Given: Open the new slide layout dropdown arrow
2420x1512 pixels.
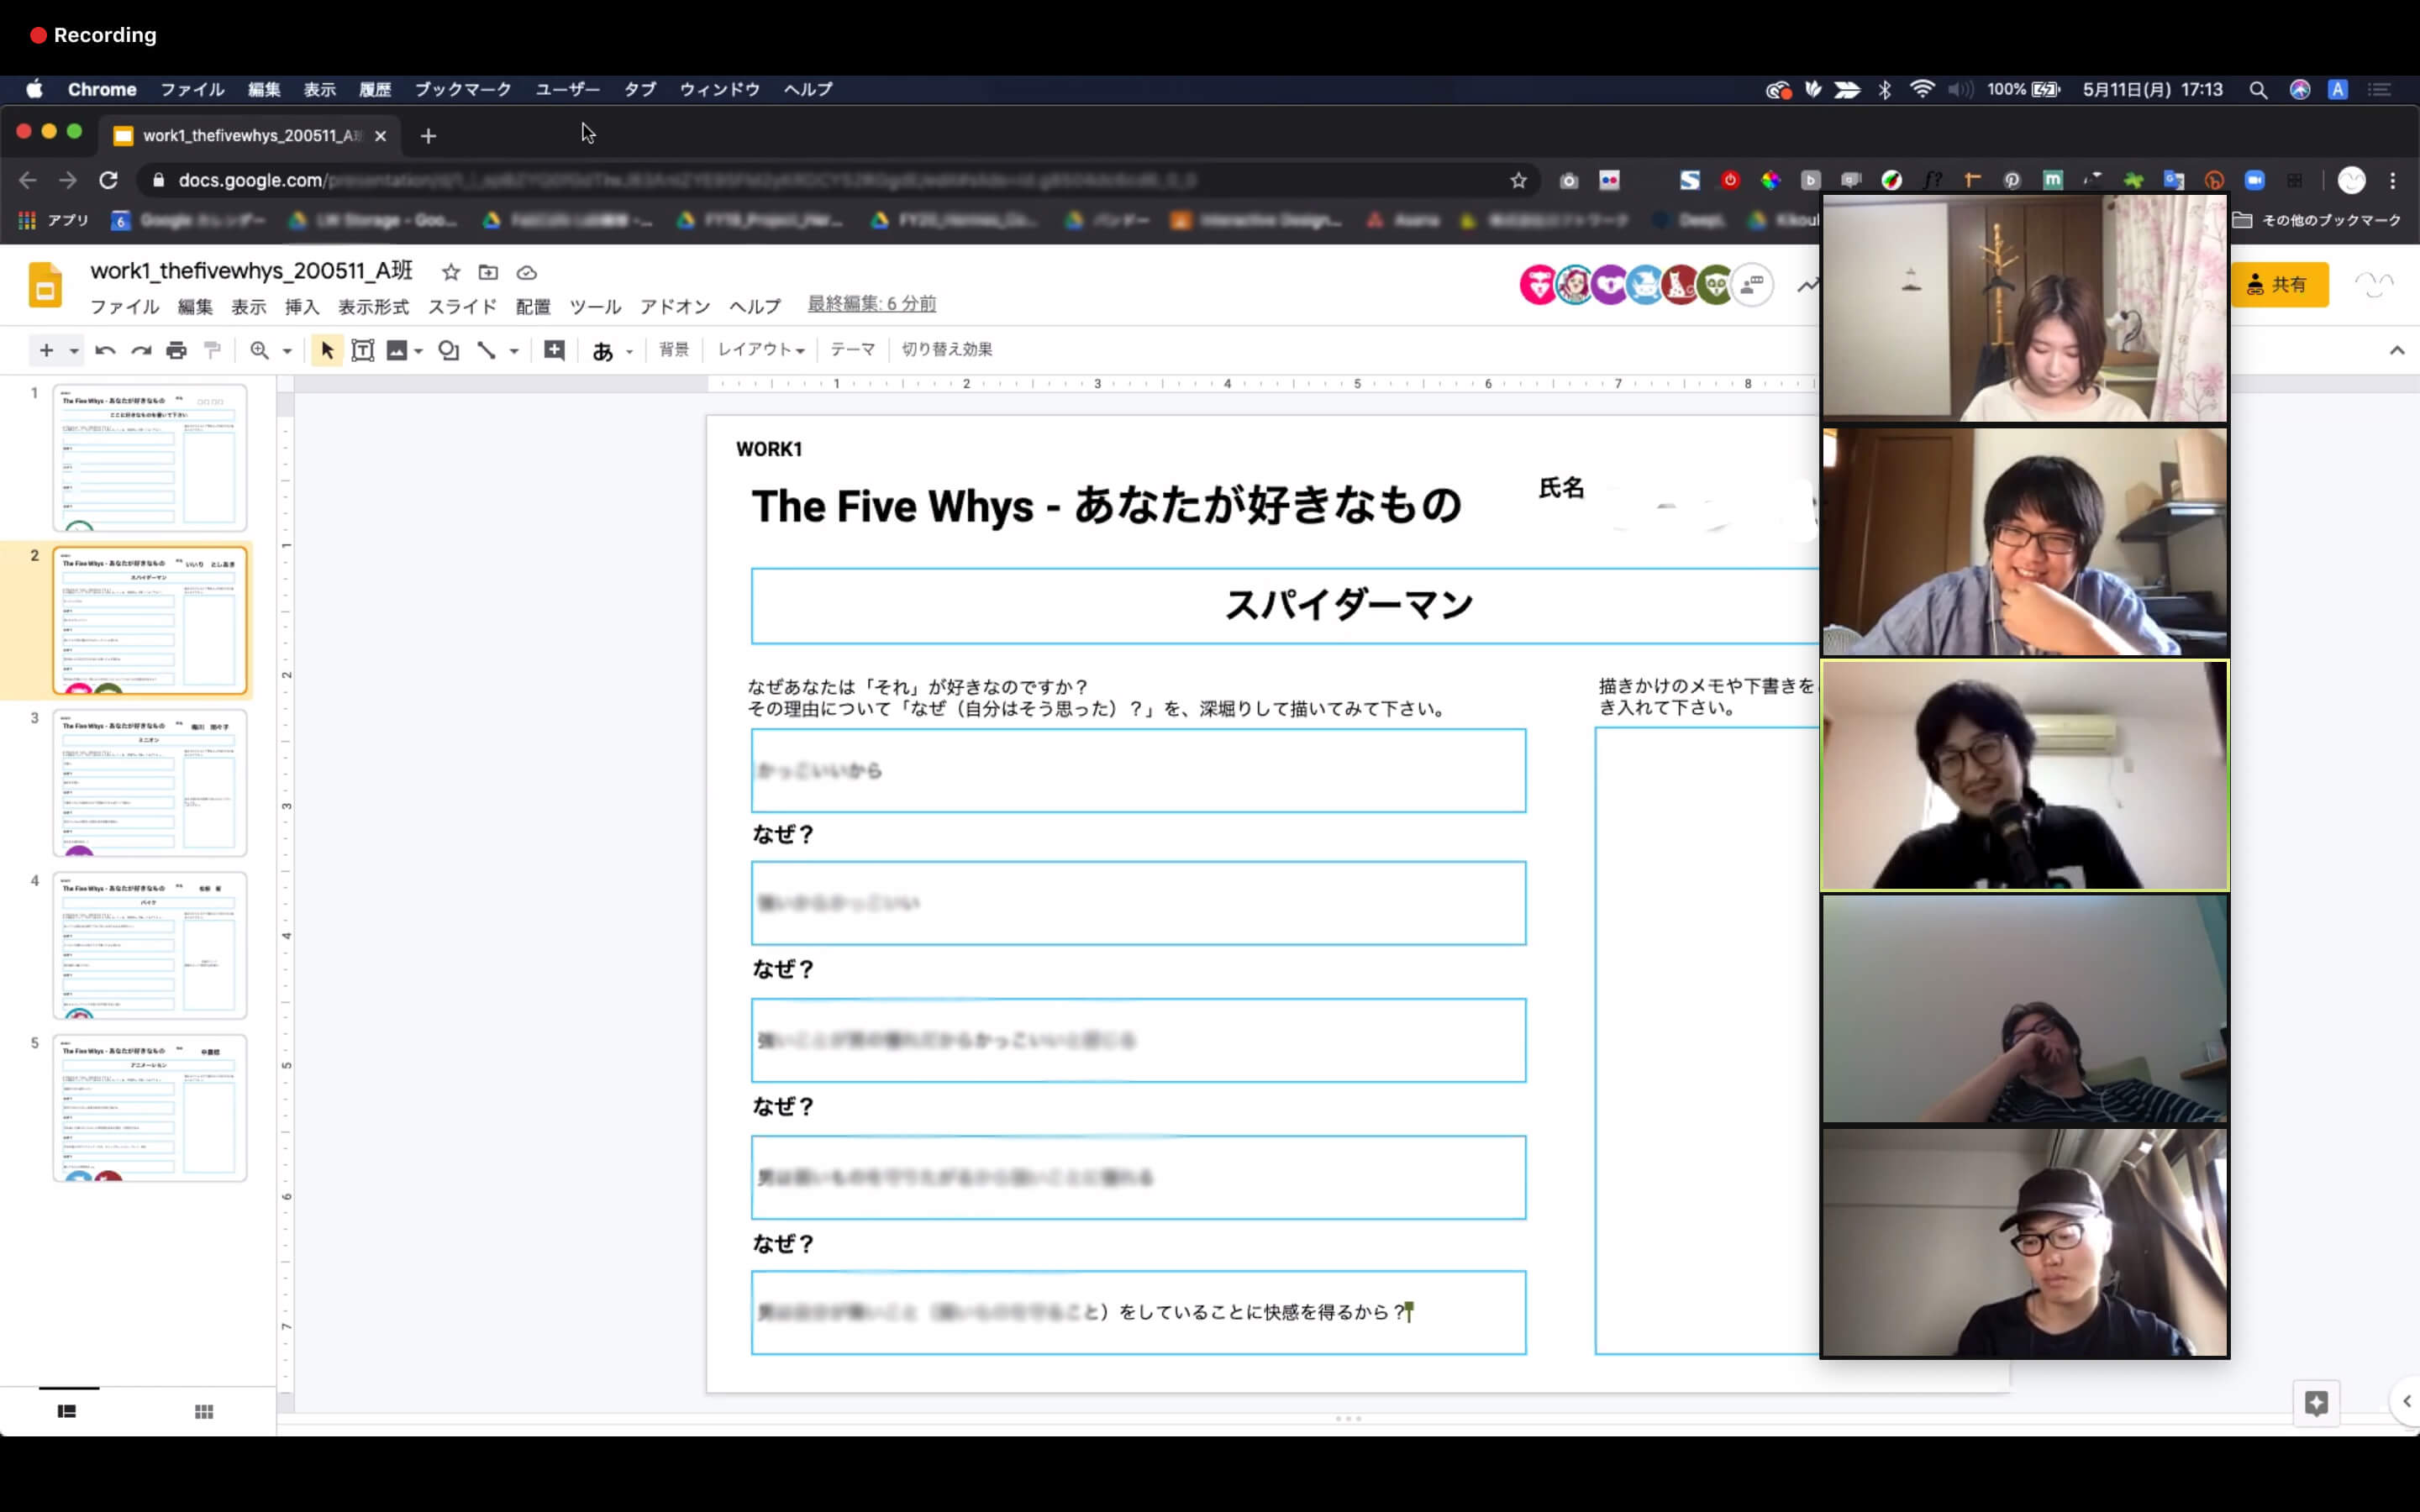Looking at the screenshot, I should (74, 351).
